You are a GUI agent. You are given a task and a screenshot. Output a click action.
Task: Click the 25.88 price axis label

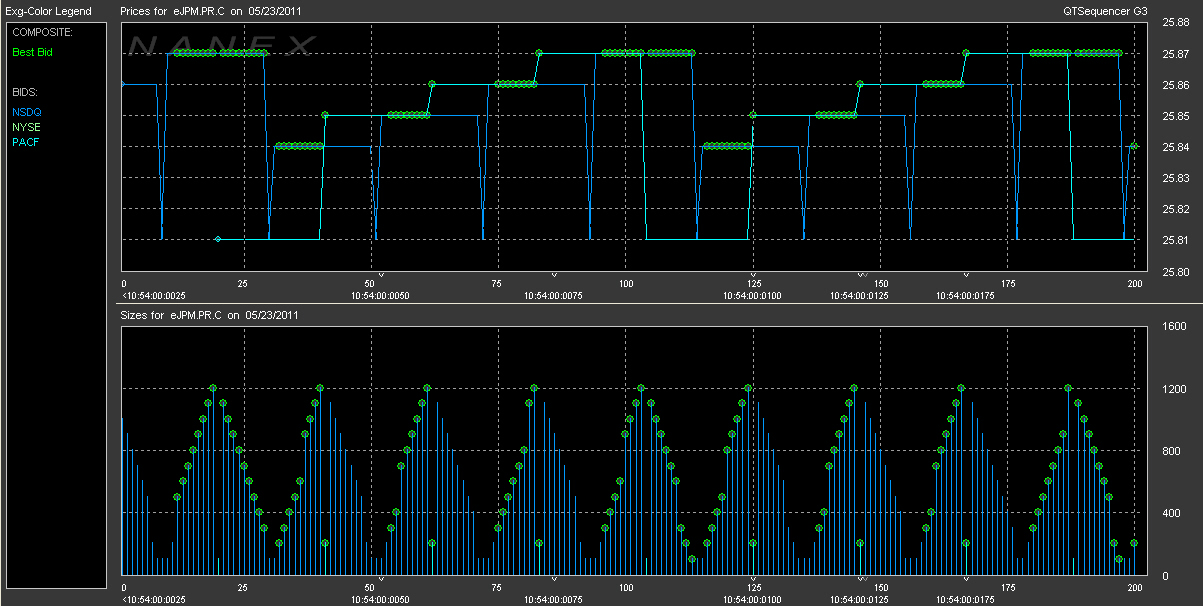[x=1174, y=23]
